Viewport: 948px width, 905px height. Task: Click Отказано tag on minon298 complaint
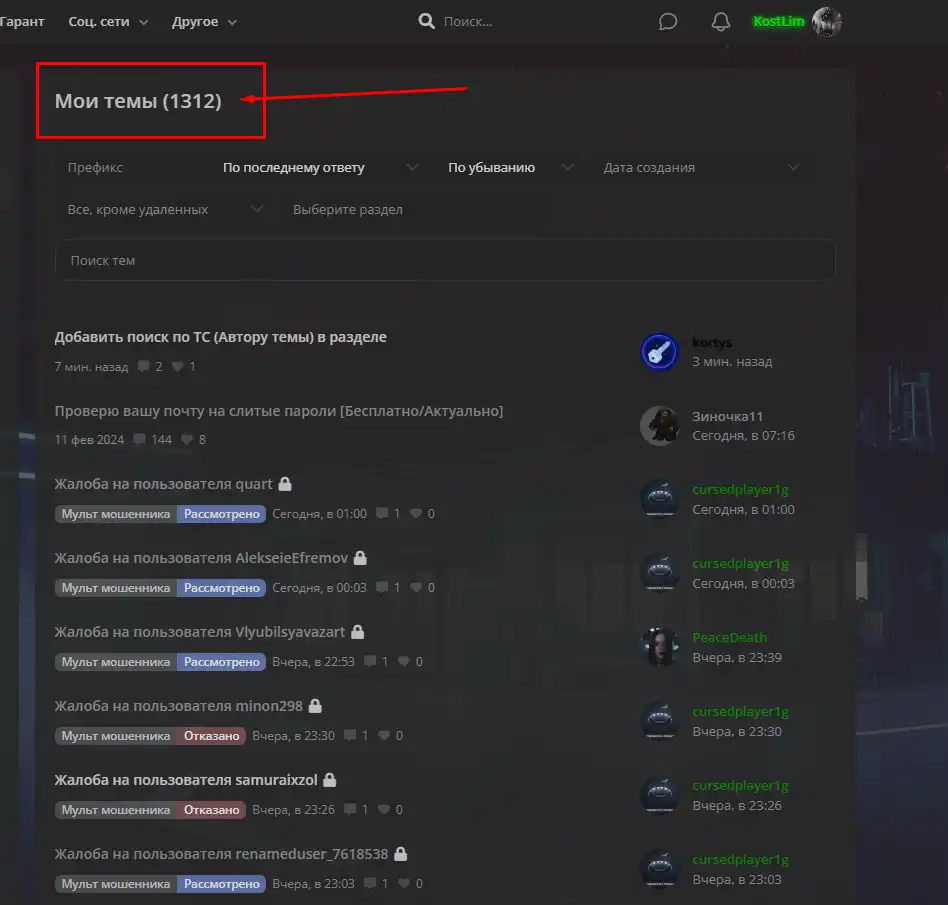pos(211,736)
